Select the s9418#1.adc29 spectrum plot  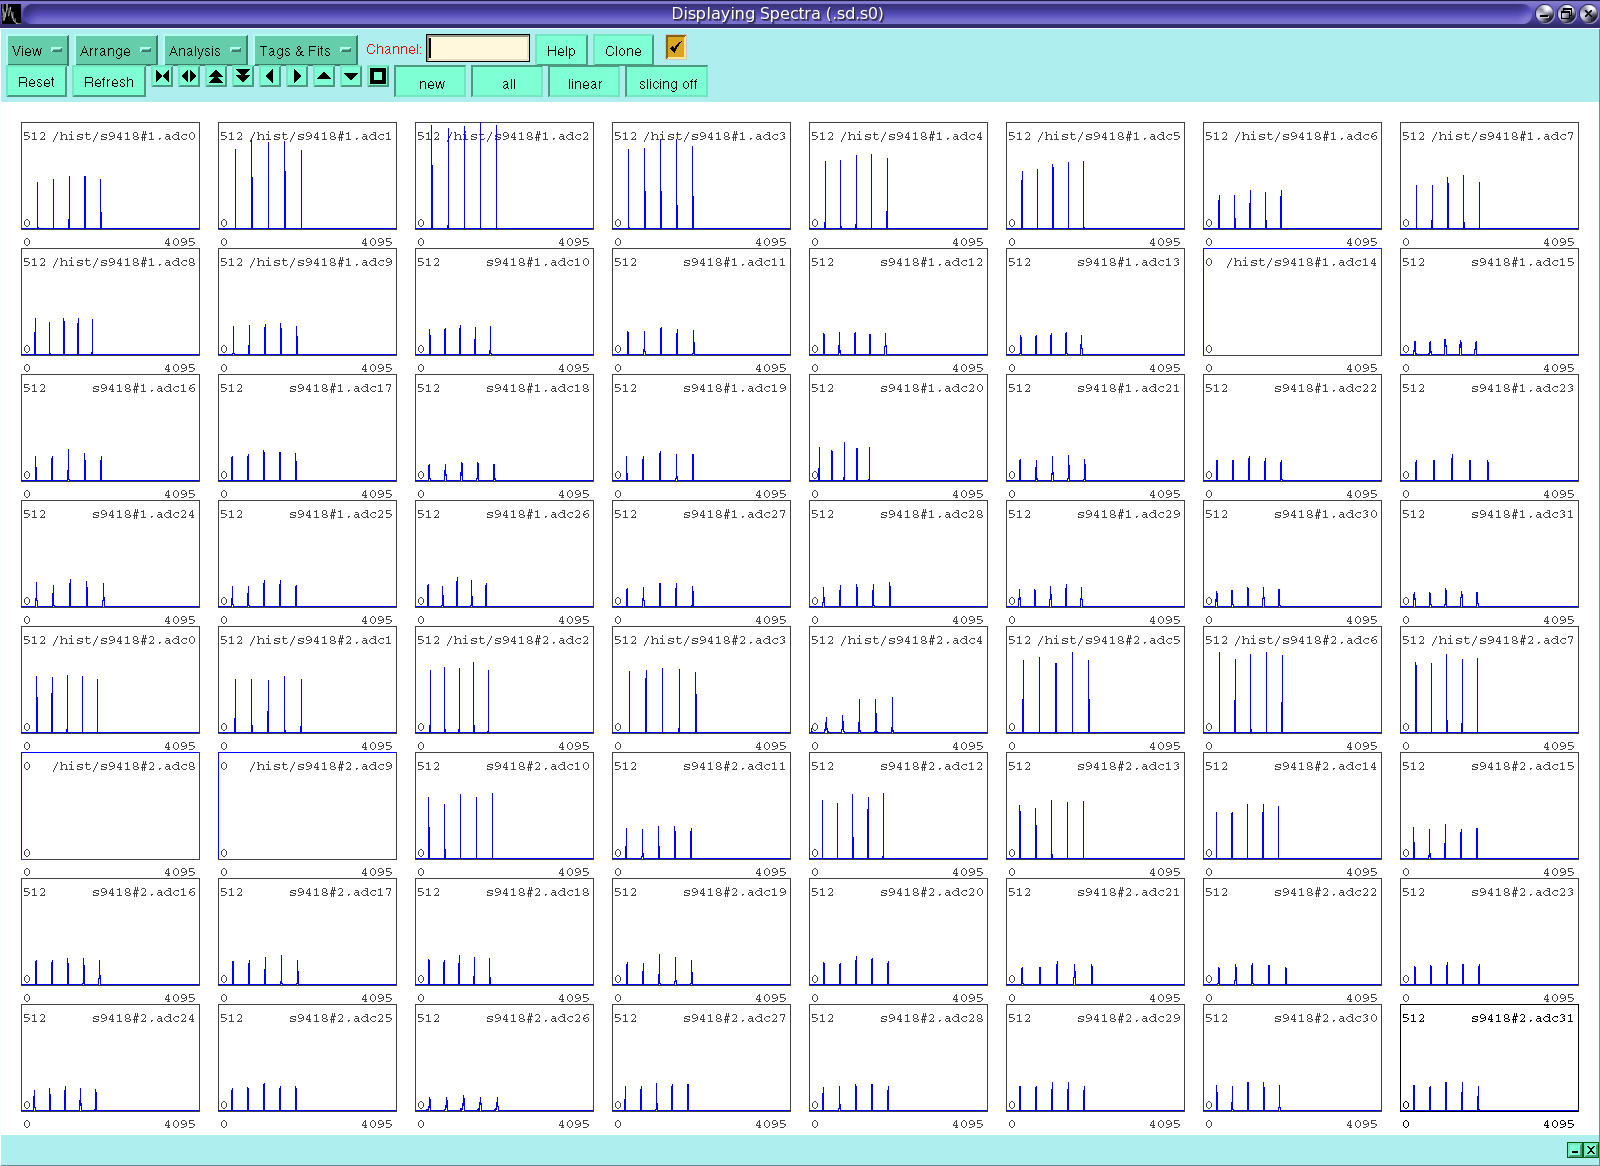pos(1095,555)
